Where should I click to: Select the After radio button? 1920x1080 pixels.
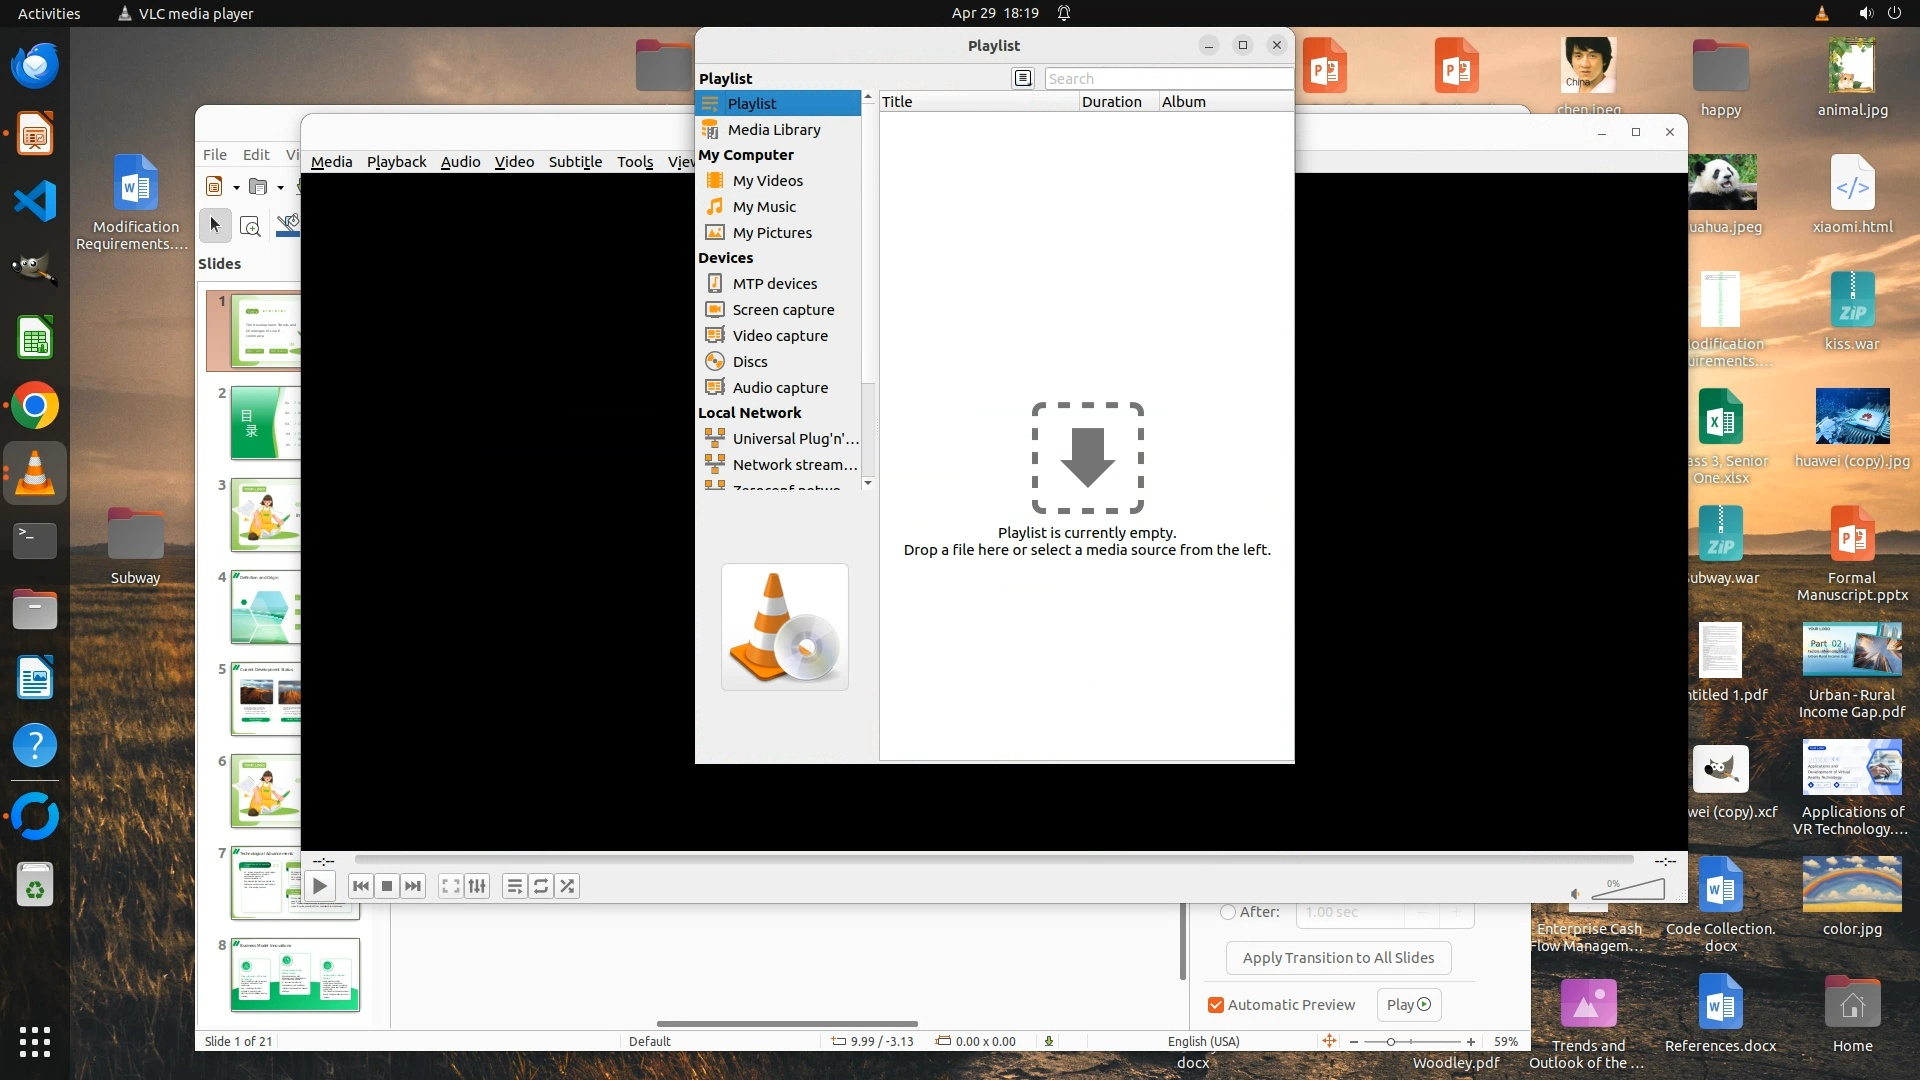click(x=1228, y=912)
